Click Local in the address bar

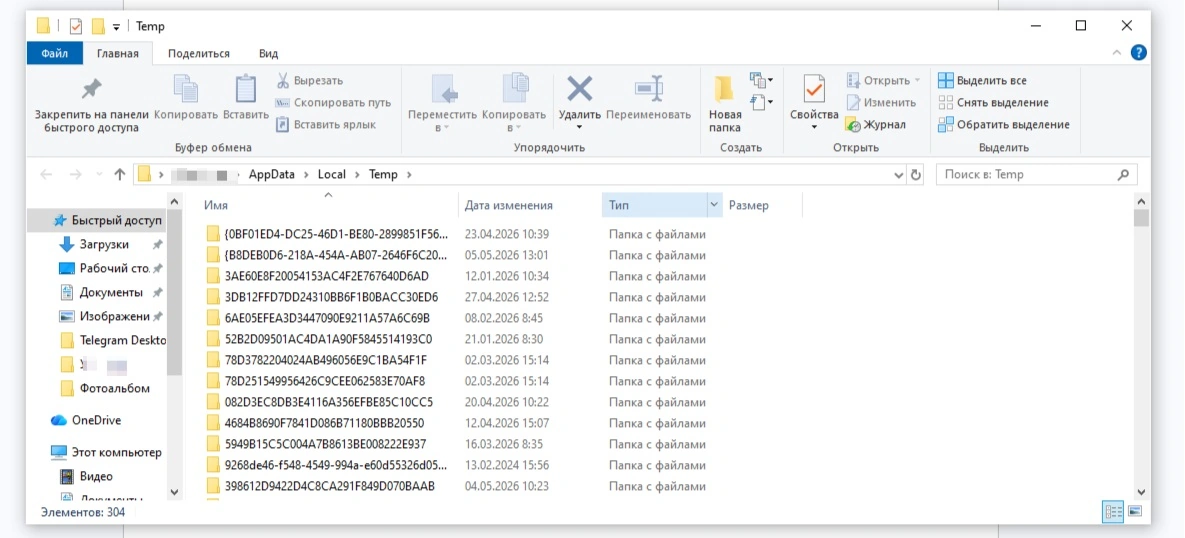pos(331,175)
